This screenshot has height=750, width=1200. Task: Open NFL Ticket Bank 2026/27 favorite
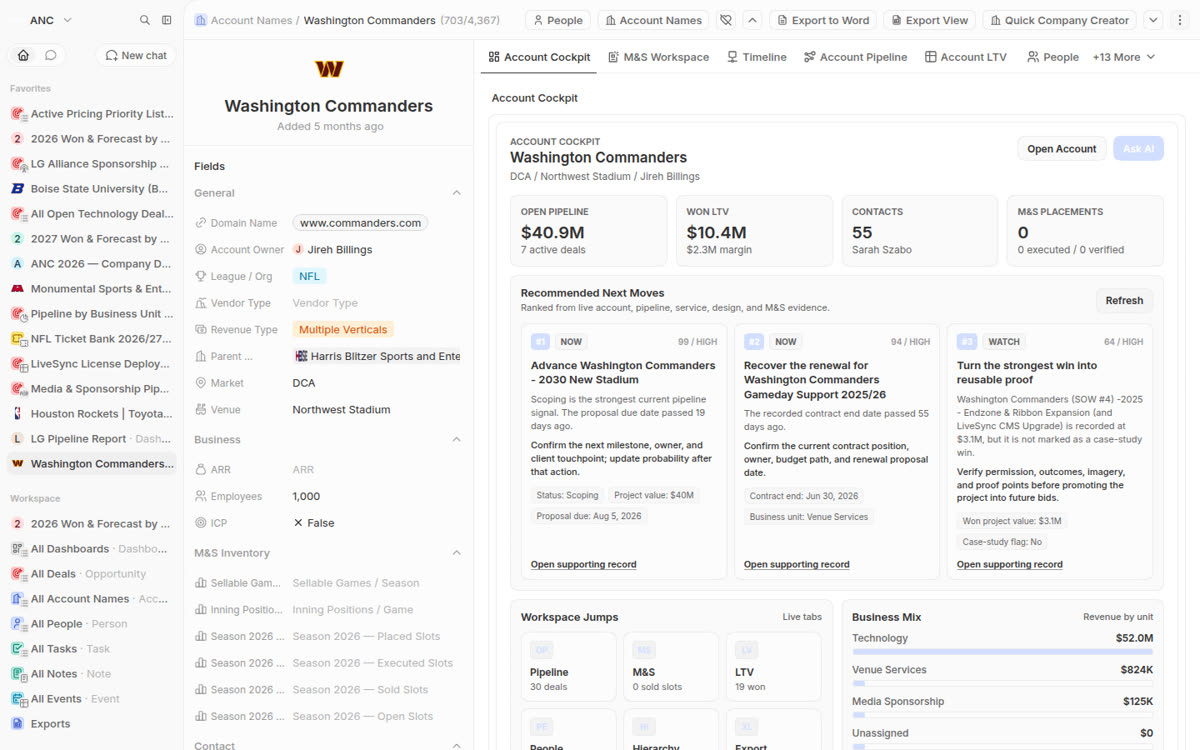(92, 339)
